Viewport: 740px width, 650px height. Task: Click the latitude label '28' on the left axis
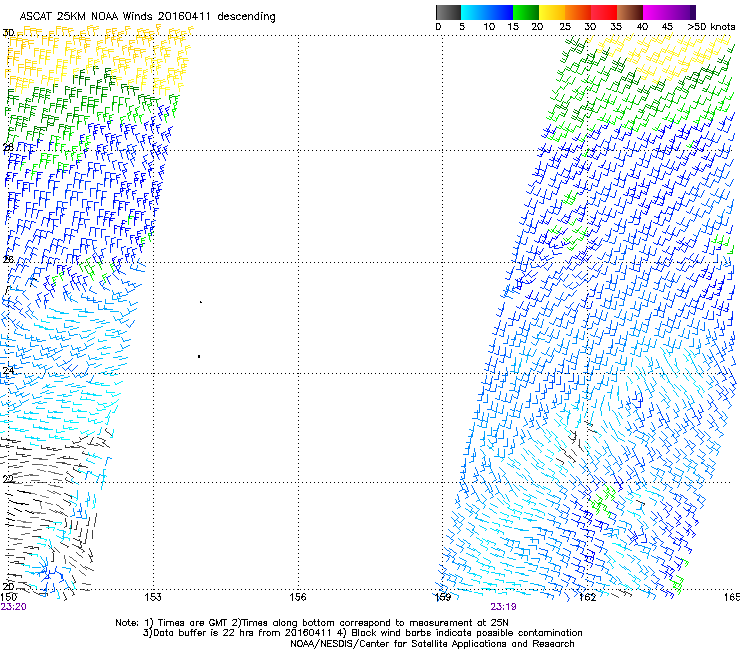tap(8, 147)
